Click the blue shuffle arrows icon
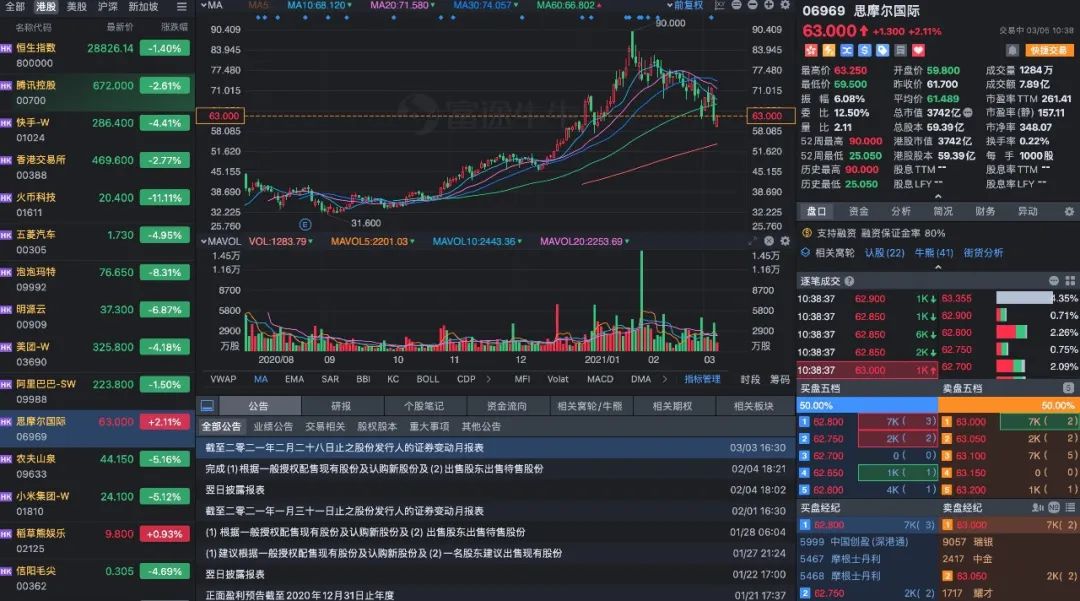 pos(847,50)
